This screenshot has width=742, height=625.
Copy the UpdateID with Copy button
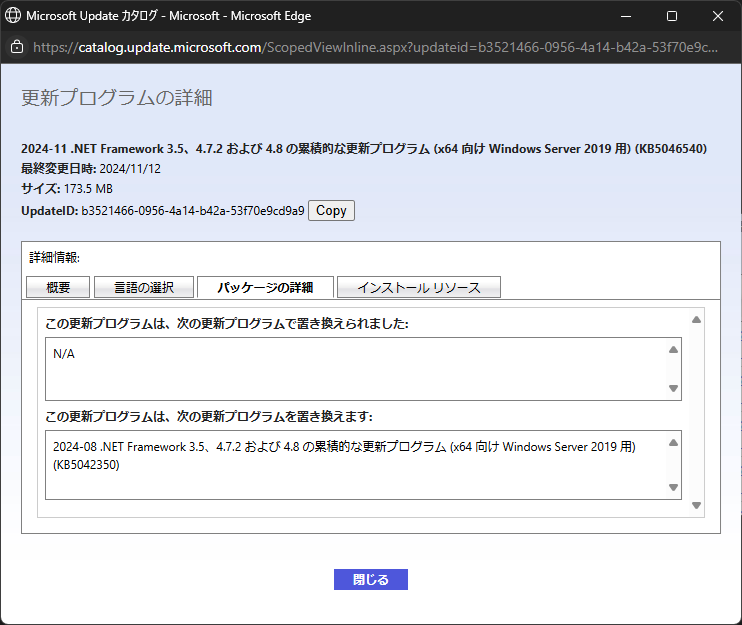(x=331, y=211)
